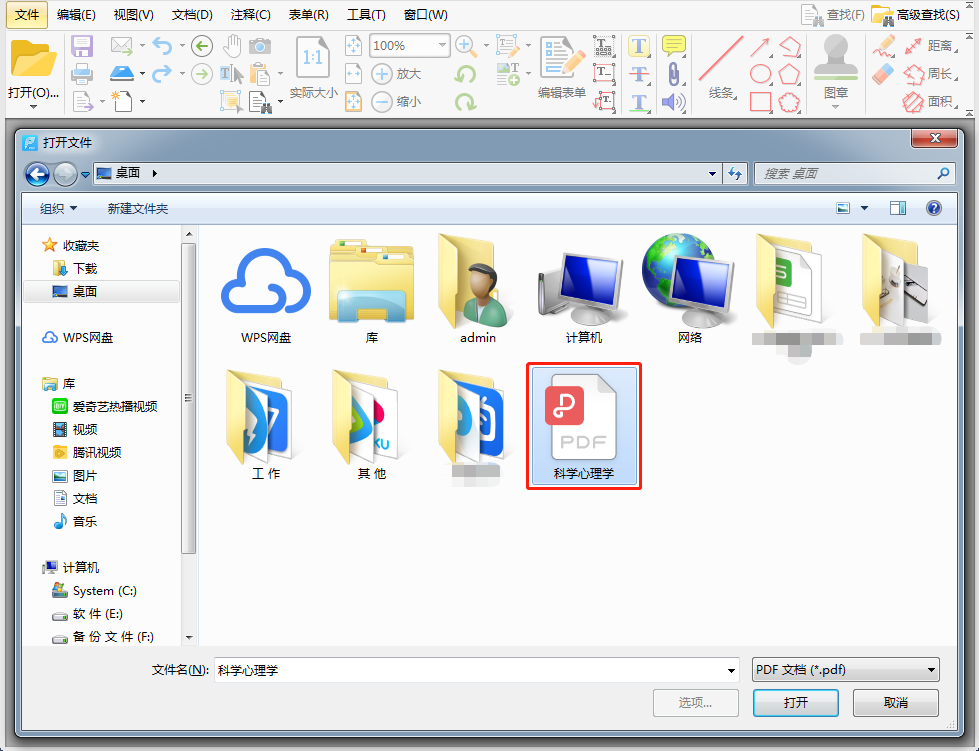Expand the PDF 文档 (*.pdf) file type dropdown
The image size is (979, 751).
point(931,670)
